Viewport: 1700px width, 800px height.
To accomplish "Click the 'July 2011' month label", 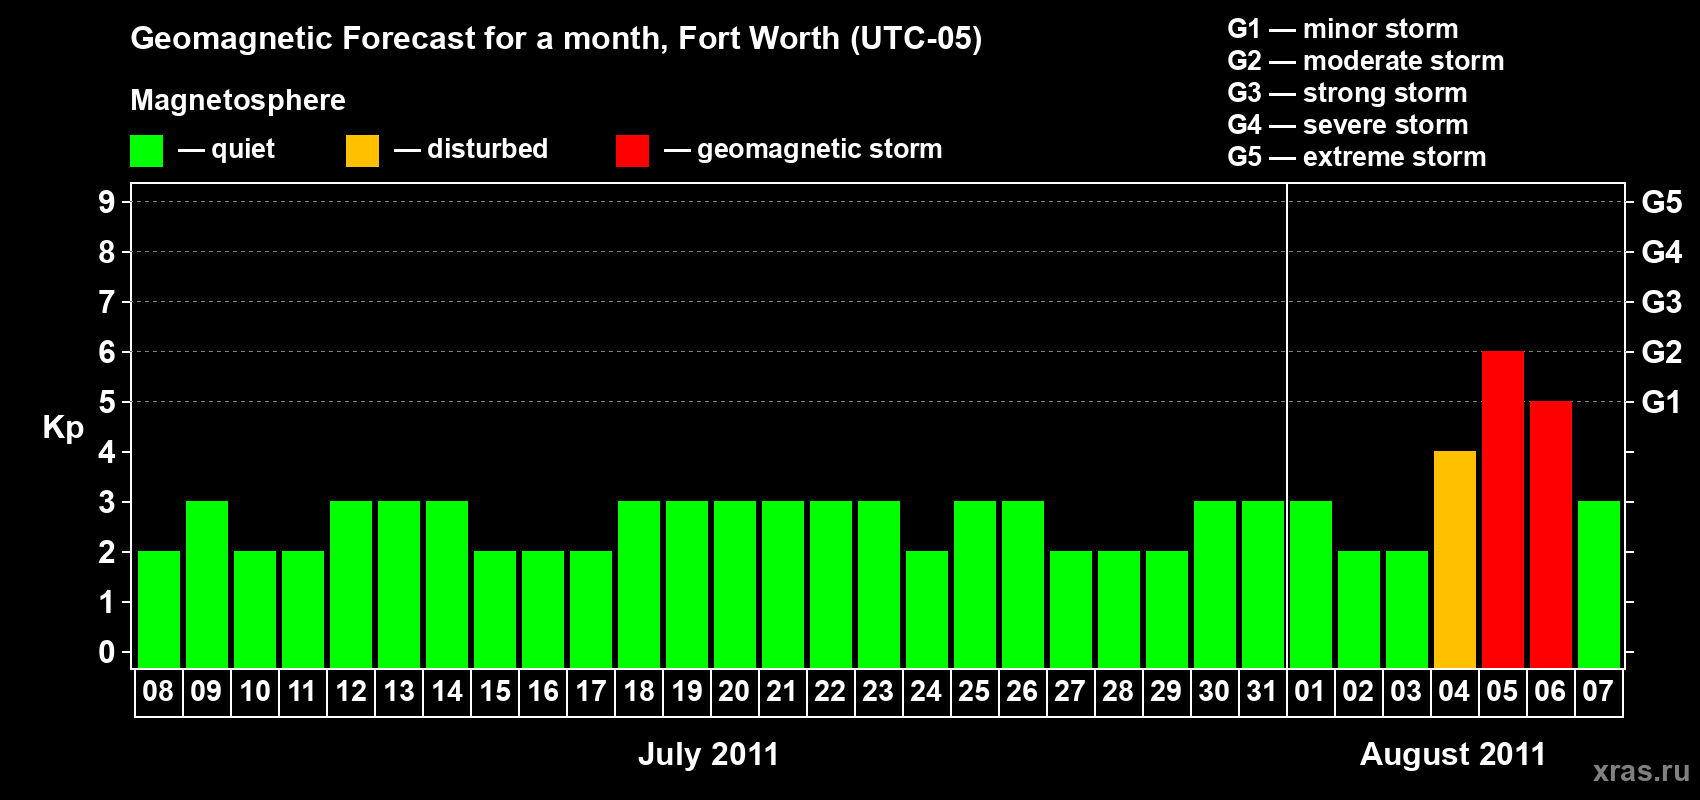I will [708, 755].
